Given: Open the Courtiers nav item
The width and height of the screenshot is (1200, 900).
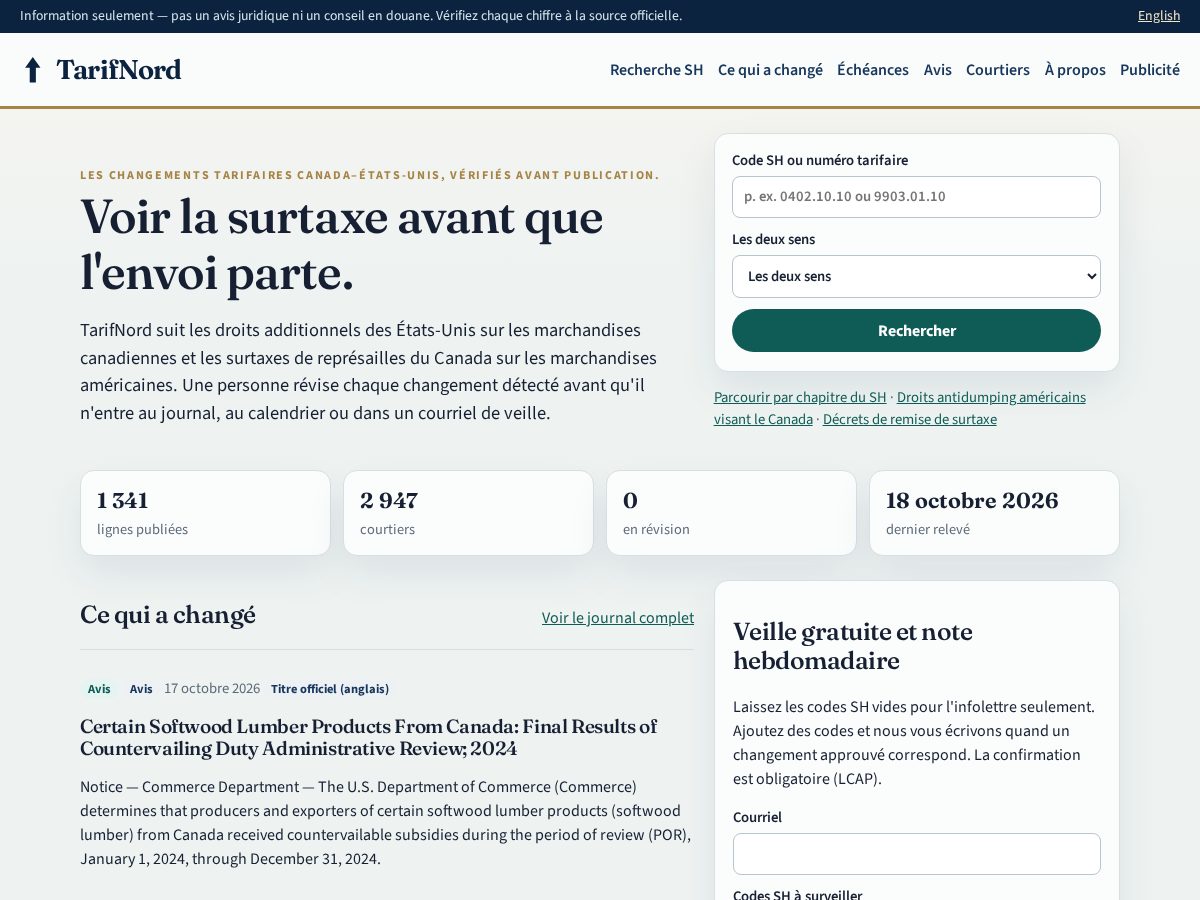Looking at the screenshot, I should point(998,70).
